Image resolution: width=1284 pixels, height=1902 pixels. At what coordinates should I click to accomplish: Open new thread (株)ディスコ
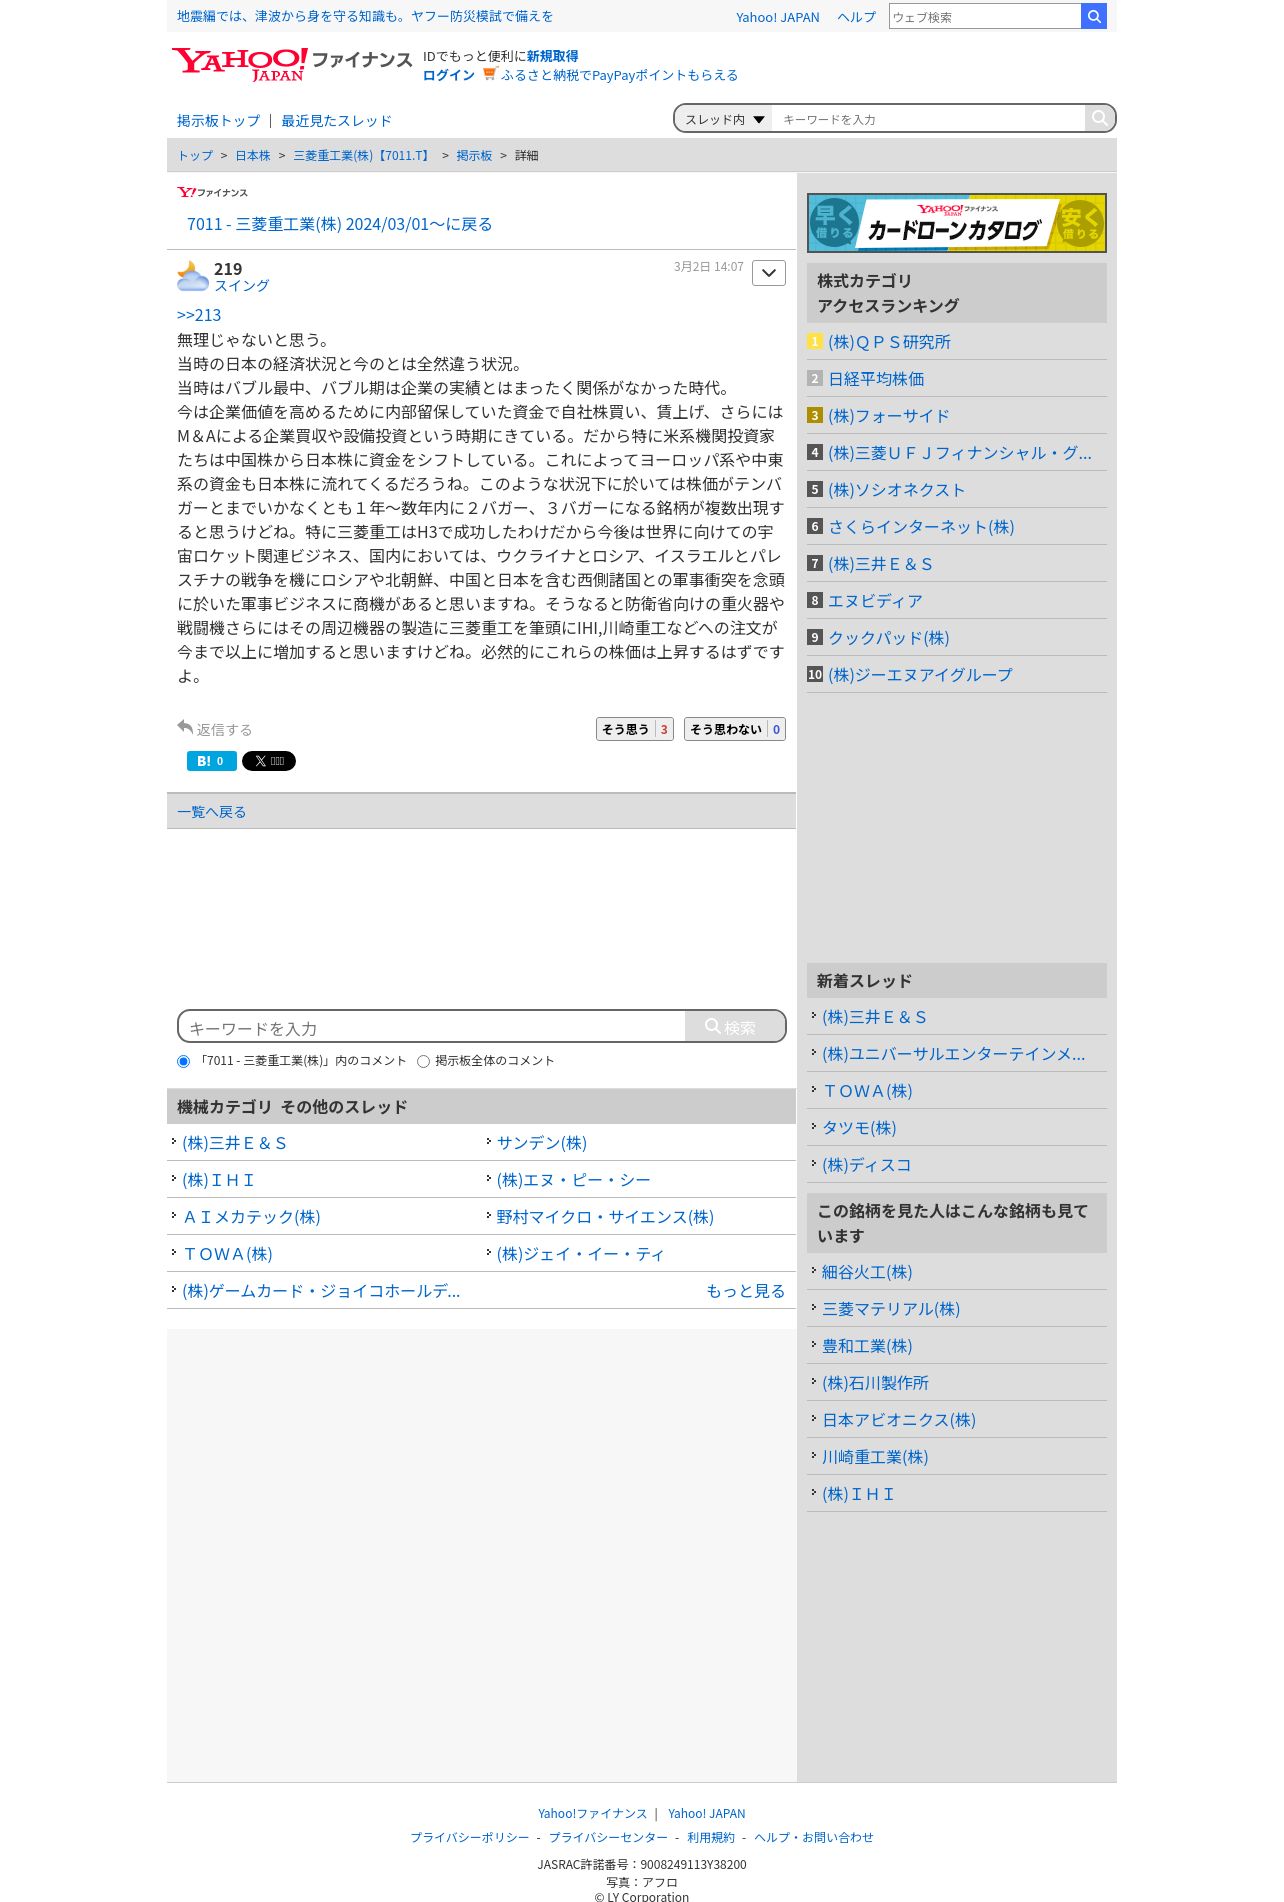pyautogui.click(x=867, y=1165)
